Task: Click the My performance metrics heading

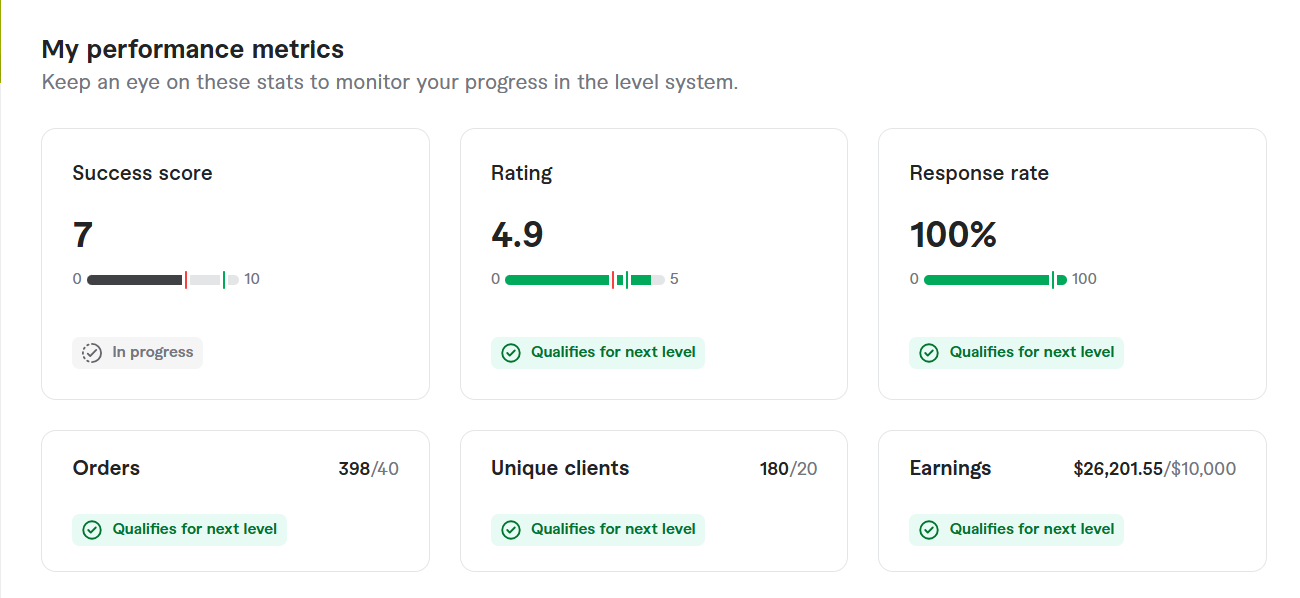Action: click(x=193, y=49)
